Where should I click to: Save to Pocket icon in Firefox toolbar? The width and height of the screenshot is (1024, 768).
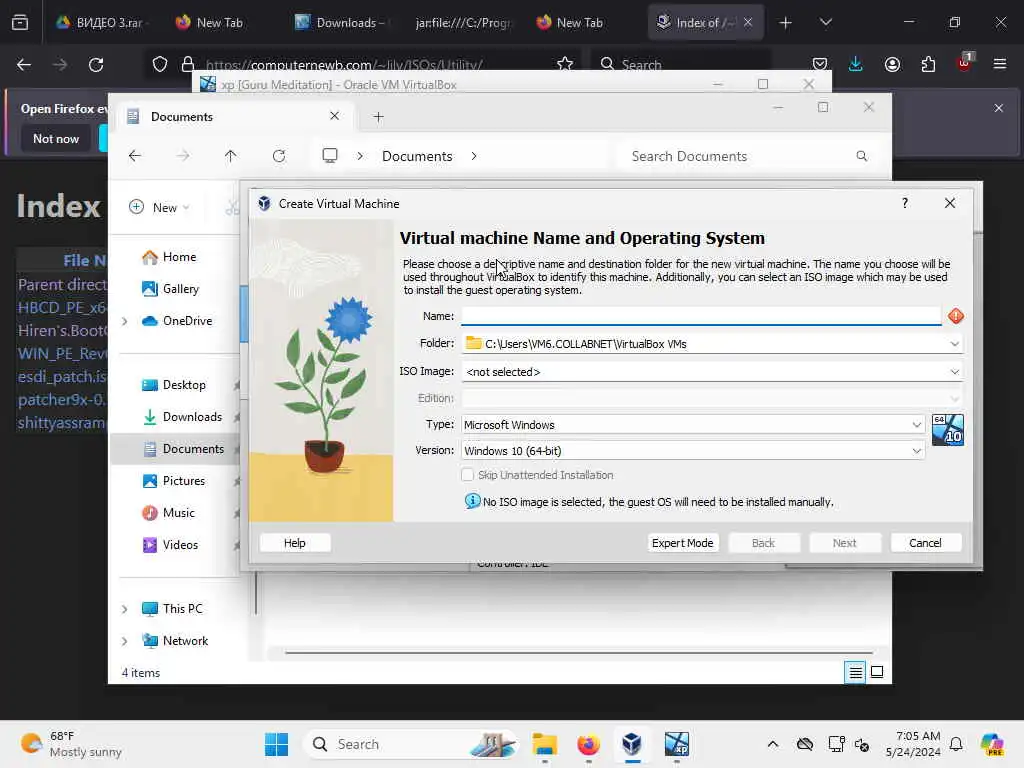click(x=820, y=64)
